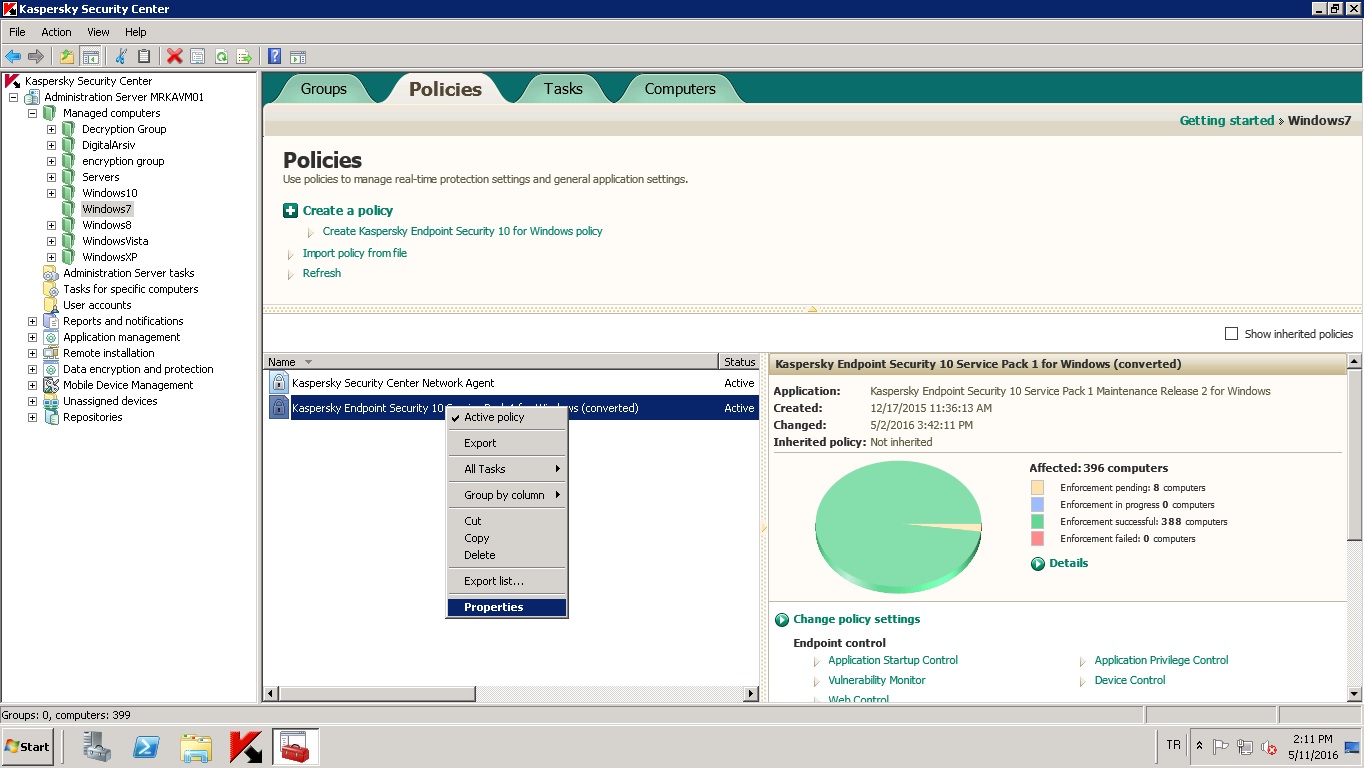Expand the Windows10 tree node
Image resolution: width=1364 pixels, height=768 pixels.
coord(51,193)
